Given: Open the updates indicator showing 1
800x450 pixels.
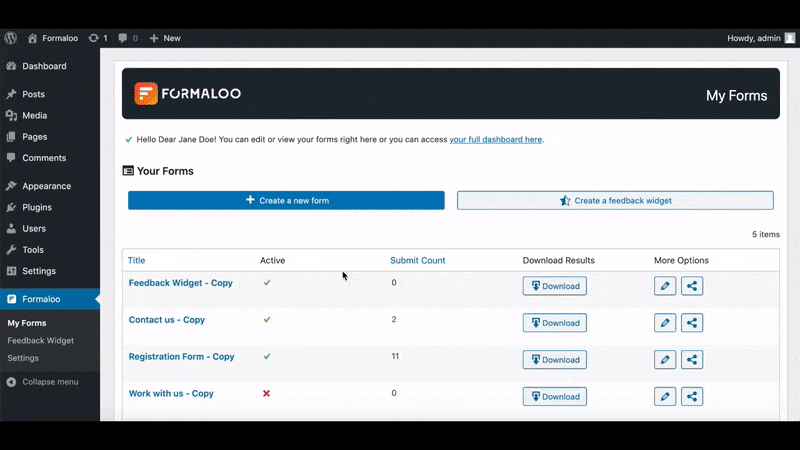Looking at the screenshot, I should pyautogui.click(x=98, y=38).
